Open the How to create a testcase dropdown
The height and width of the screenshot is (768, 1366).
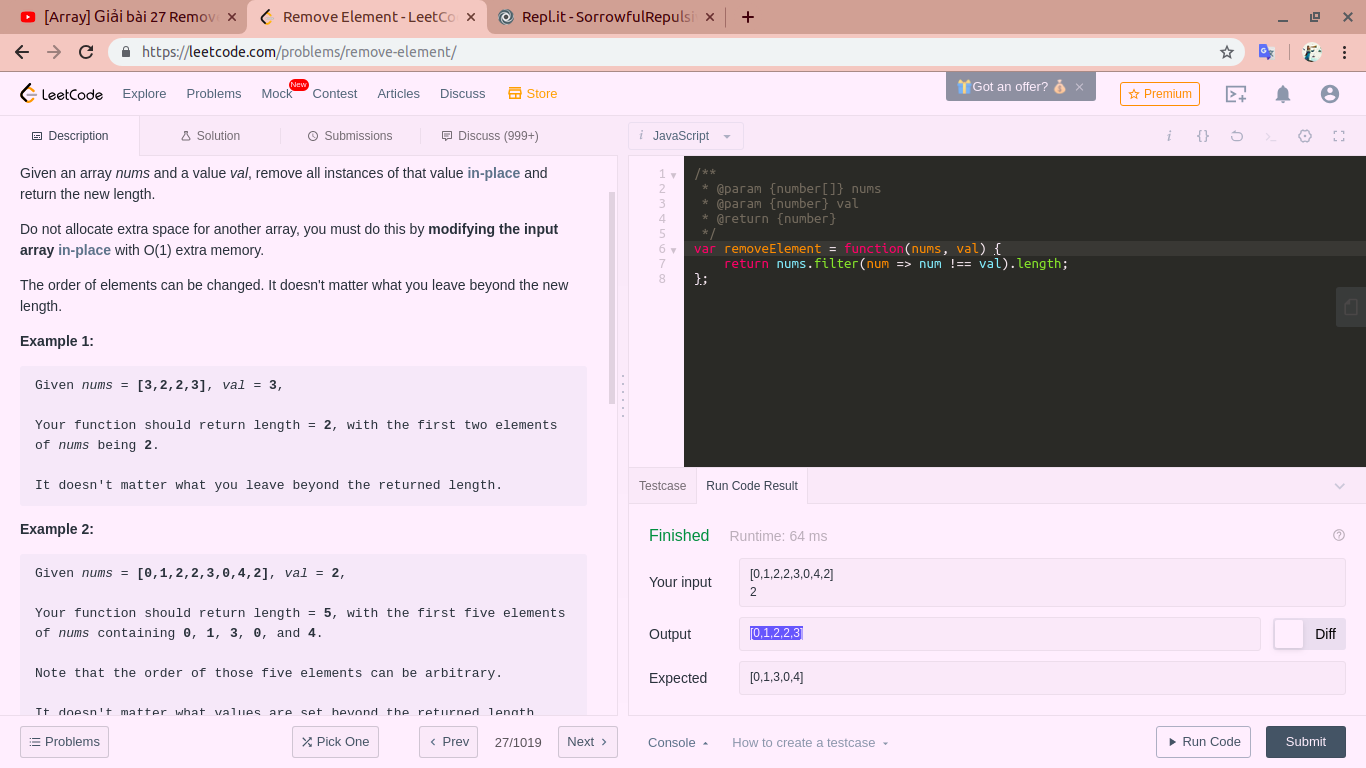(810, 742)
